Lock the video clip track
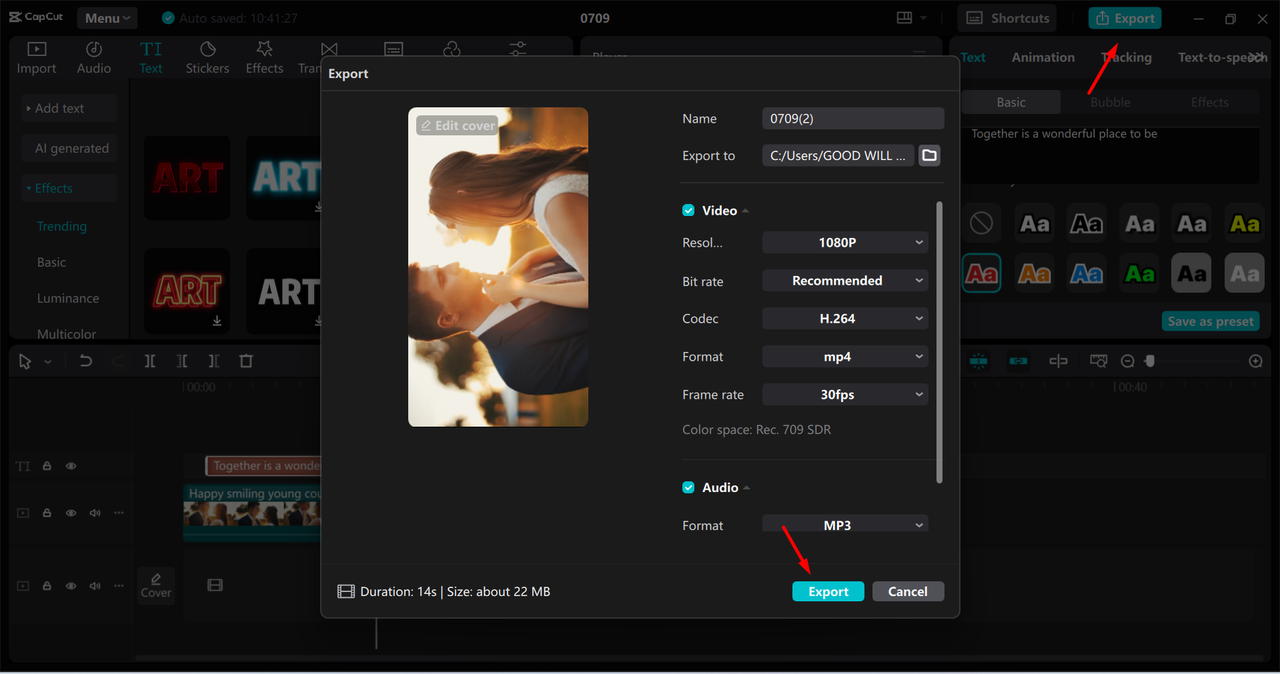The image size is (1280, 674). [47, 513]
